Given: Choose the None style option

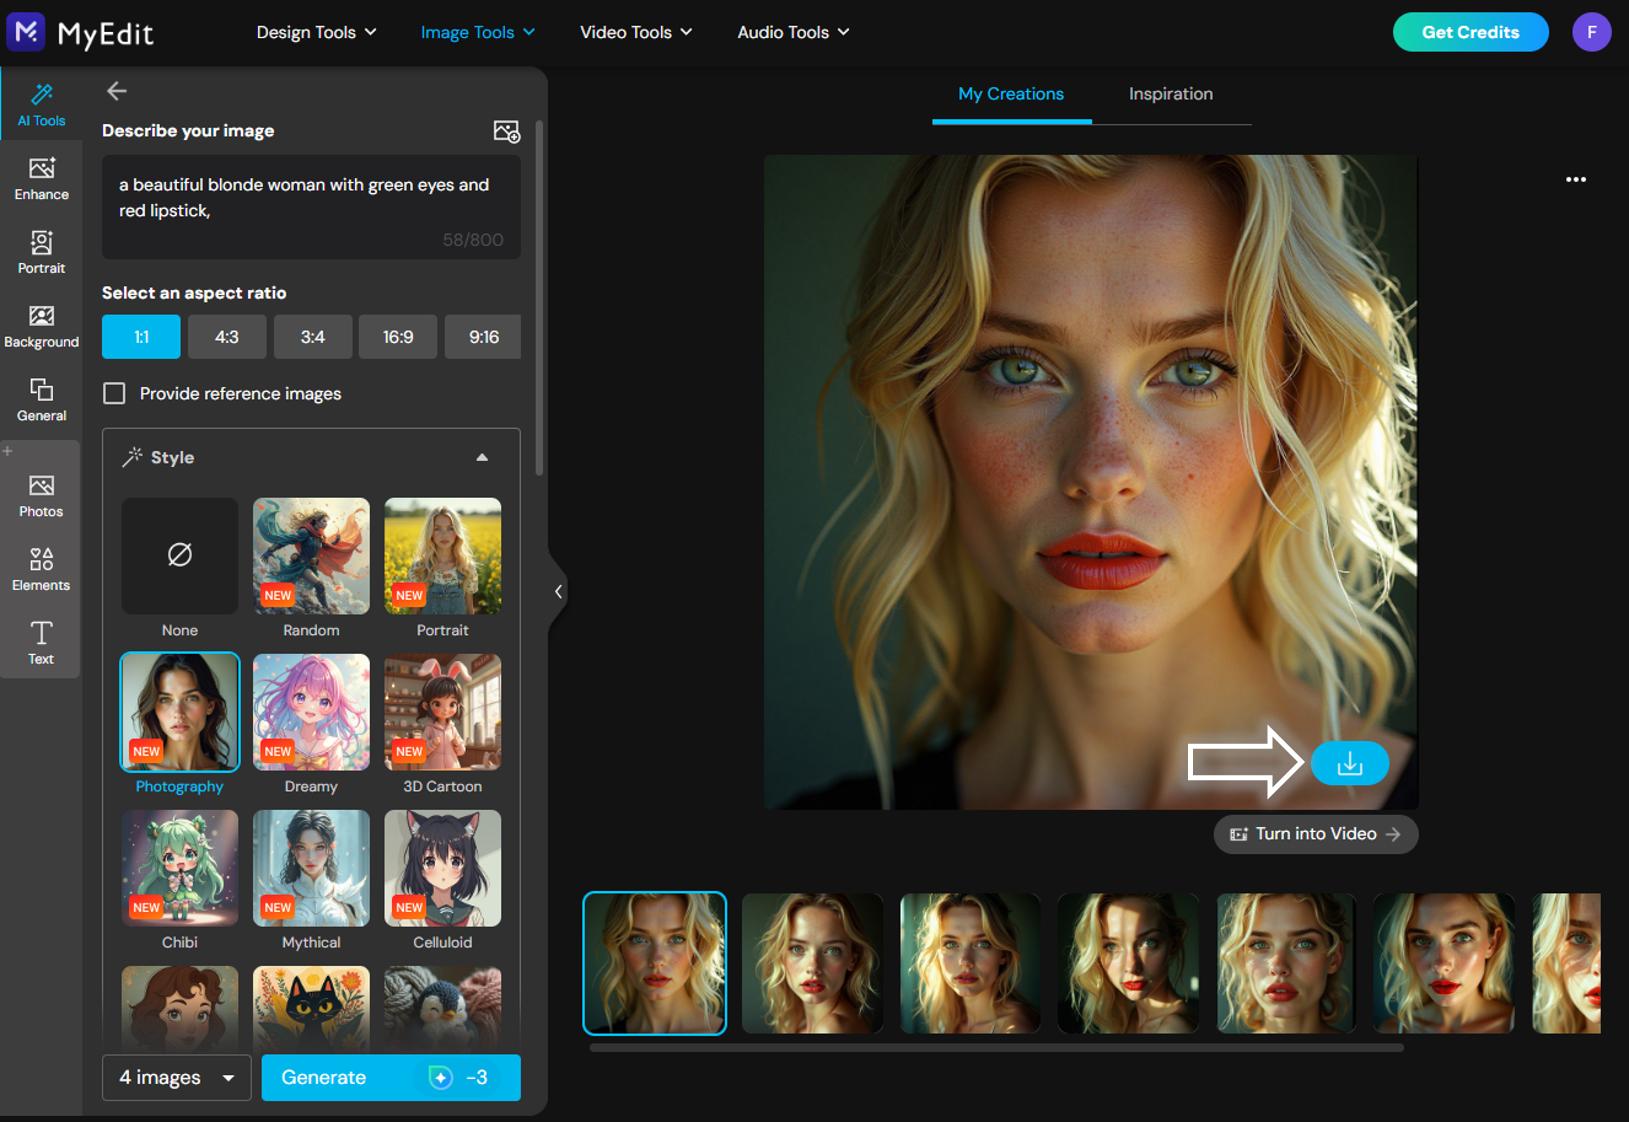Looking at the screenshot, I should coord(180,556).
